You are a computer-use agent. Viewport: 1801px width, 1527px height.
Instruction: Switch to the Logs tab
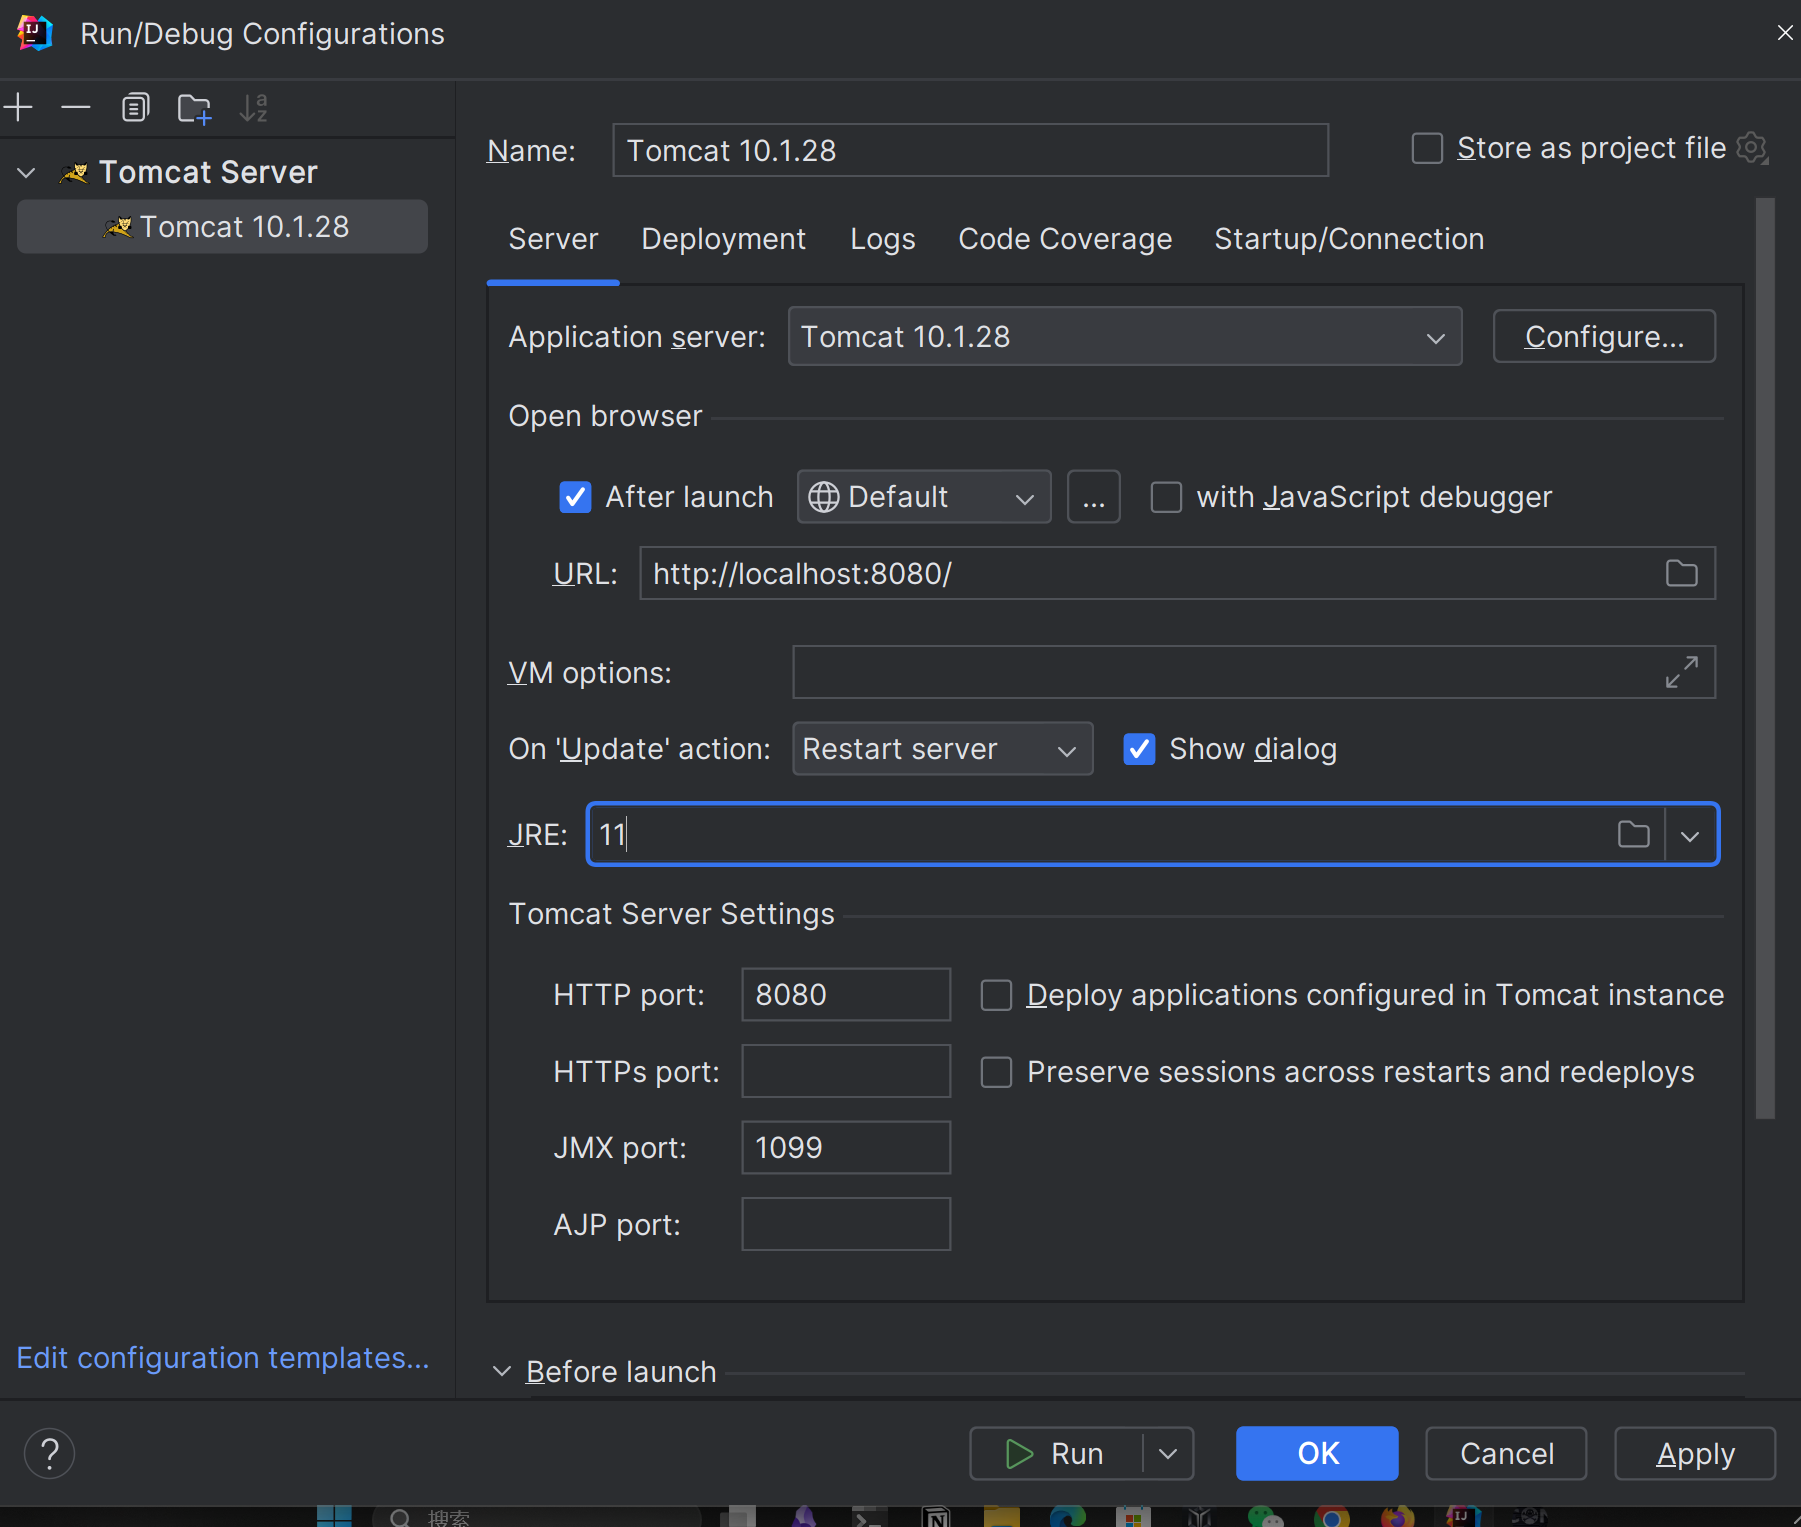click(883, 239)
